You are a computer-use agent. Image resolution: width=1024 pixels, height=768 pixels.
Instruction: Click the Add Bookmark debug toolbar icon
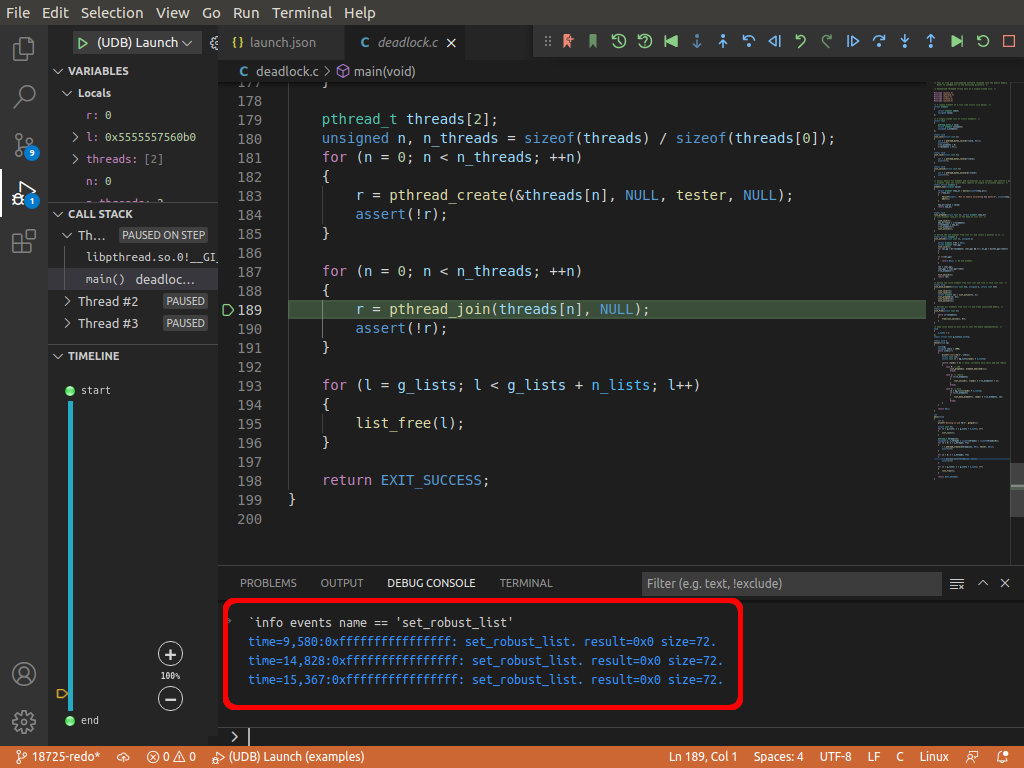pyautogui.click(x=568, y=41)
